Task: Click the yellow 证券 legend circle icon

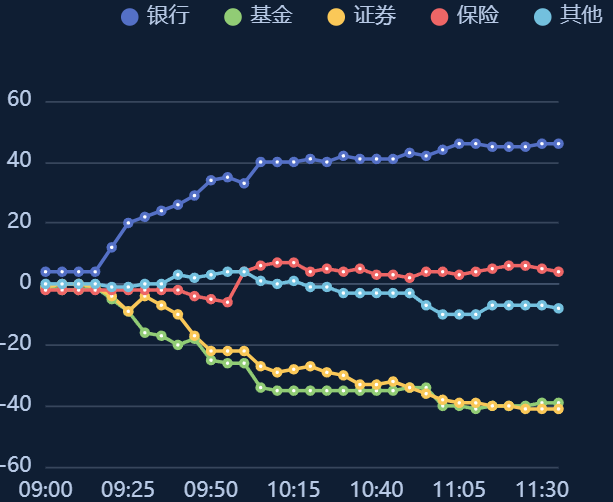Action: tap(337, 16)
